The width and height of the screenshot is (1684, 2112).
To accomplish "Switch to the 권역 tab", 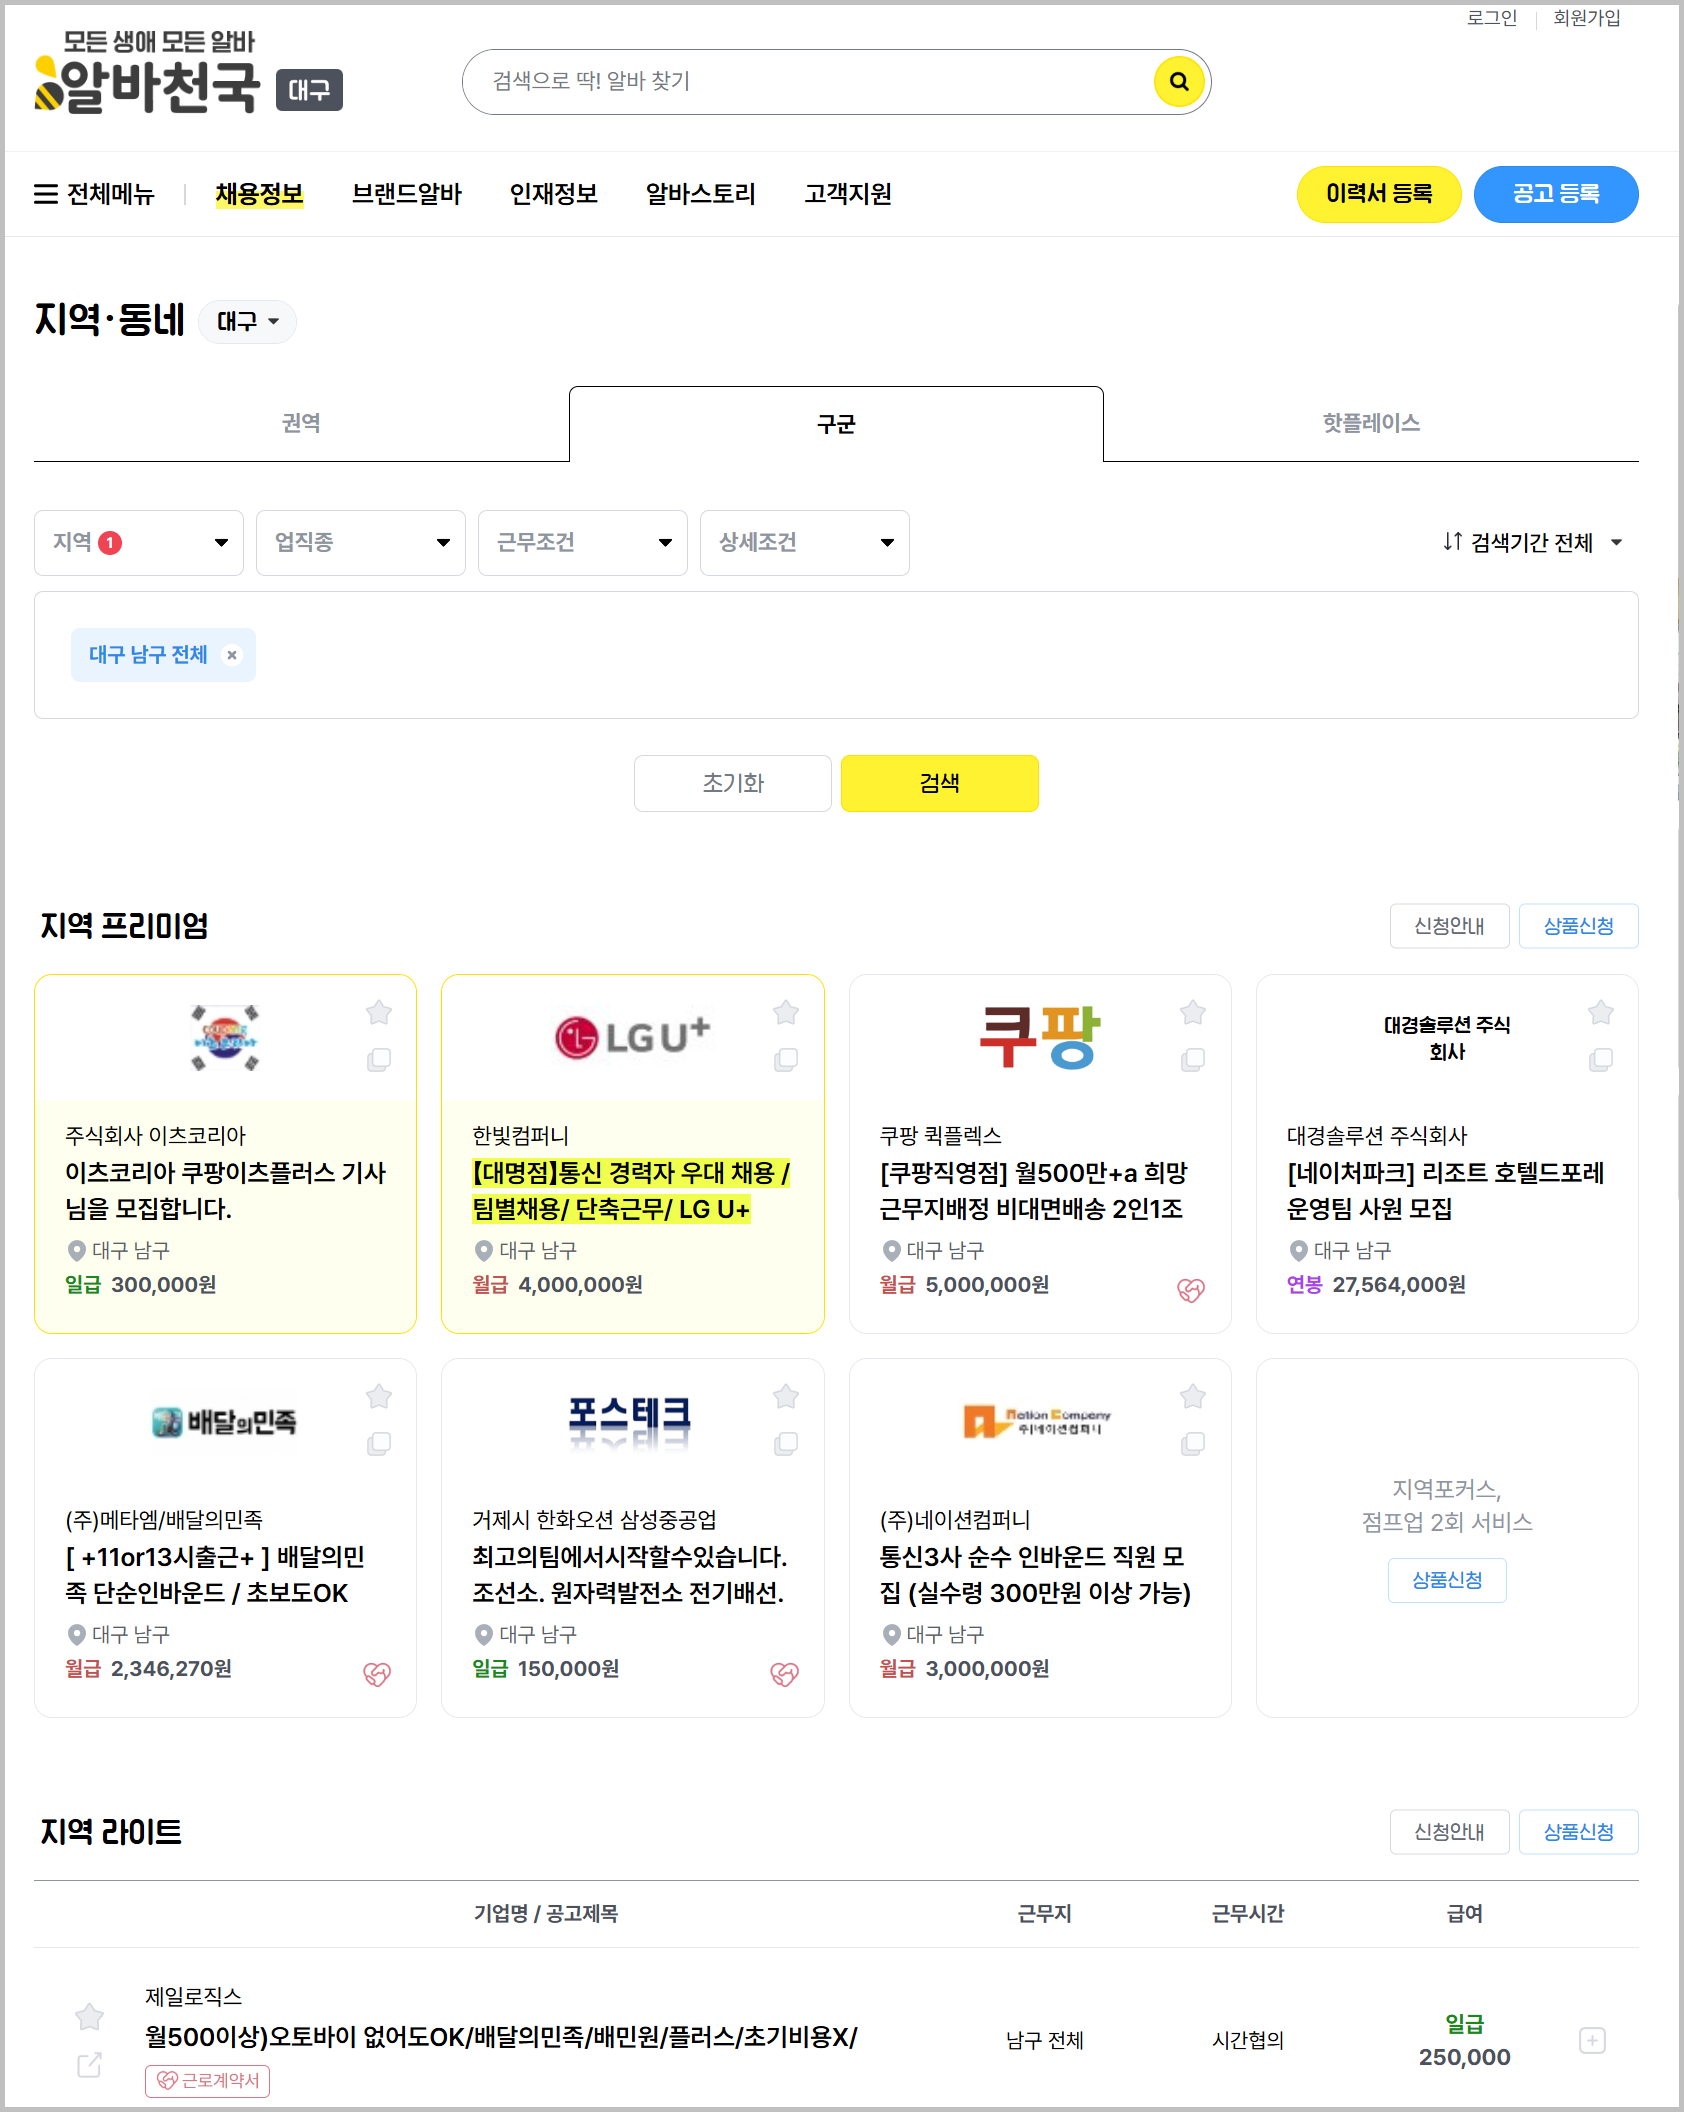I will tap(301, 423).
